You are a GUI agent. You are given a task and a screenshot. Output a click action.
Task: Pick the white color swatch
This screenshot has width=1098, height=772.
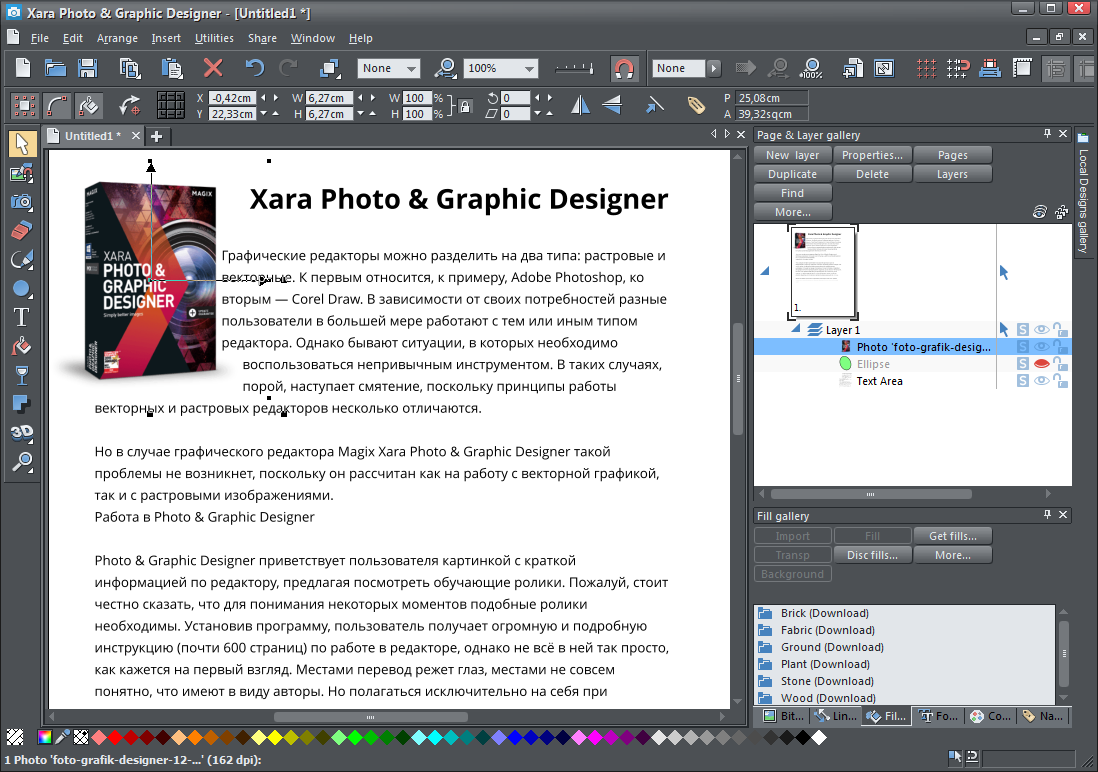coord(819,737)
